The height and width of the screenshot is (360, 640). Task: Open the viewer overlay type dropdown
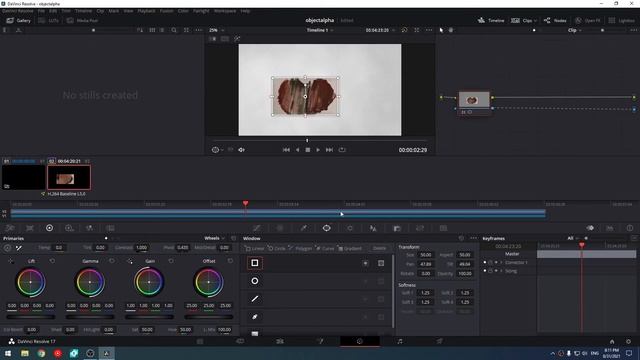pos(217,150)
